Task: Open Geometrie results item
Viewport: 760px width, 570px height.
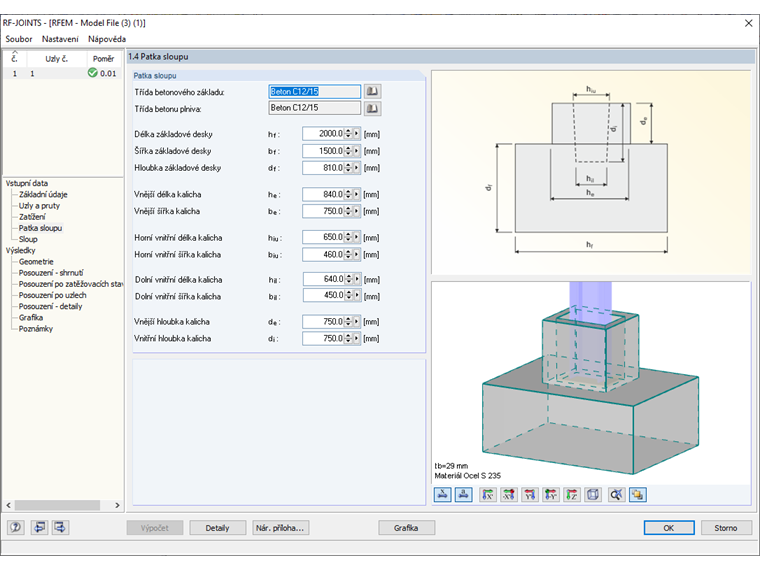Action: 36,261
